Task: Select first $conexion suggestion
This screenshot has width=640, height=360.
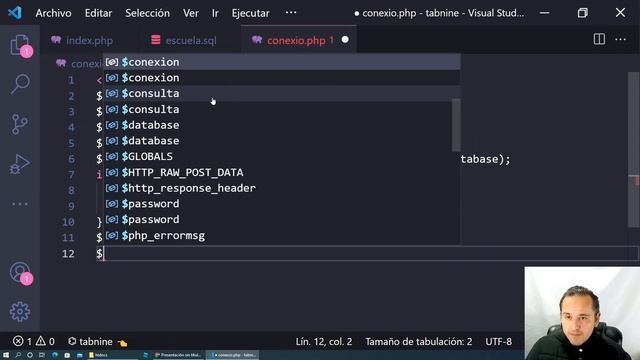Action: (x=282, y=62)
